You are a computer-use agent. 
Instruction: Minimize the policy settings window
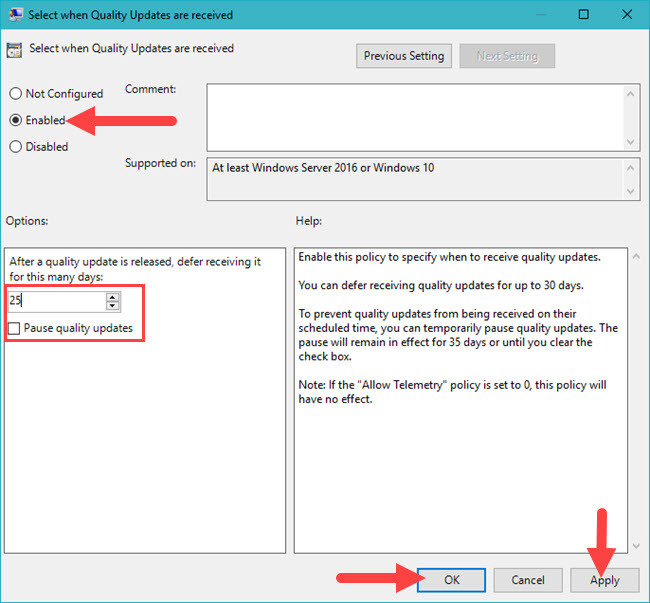(x=541, y=15)
